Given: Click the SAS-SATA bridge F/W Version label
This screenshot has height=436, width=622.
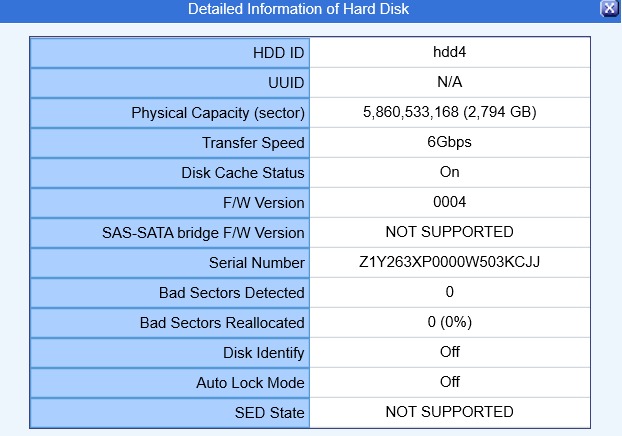Looking at the screenshot, I should (x=203, y=233).
